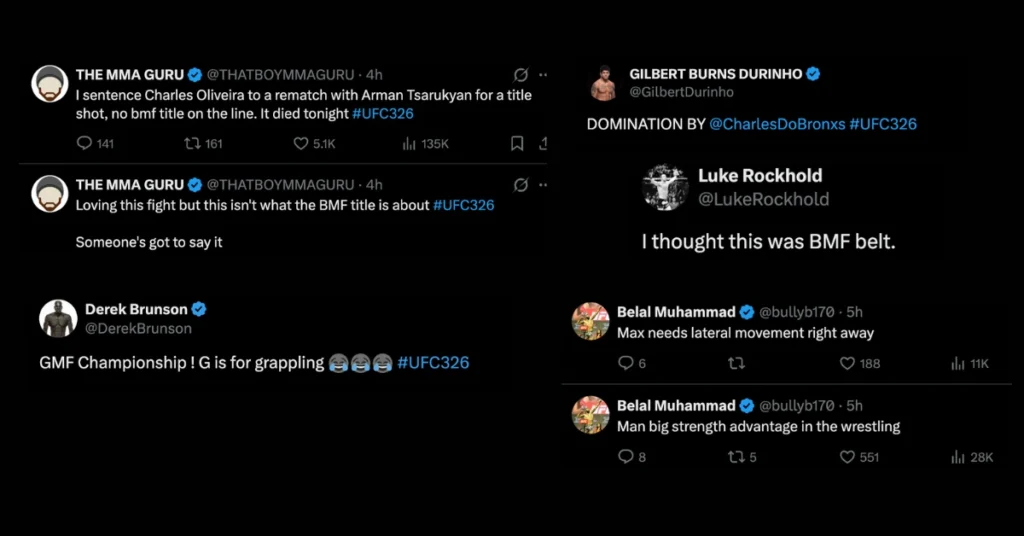This screenshot has width=1024, height=536.
Task: Like Belal's tweet with 551 likes
Action: point(847,457)
